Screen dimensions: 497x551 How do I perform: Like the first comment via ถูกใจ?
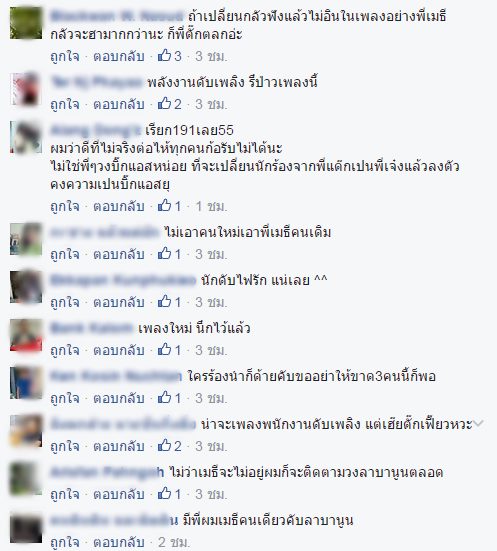pos(65,56)
